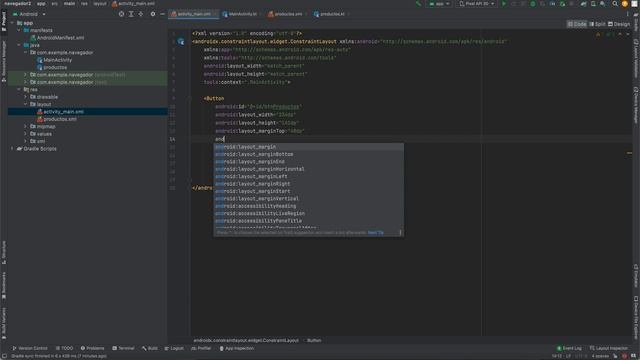The height and width of the screenshot is (360, 640).
Task: Open Version Control tool window
Action: [30, 348]
